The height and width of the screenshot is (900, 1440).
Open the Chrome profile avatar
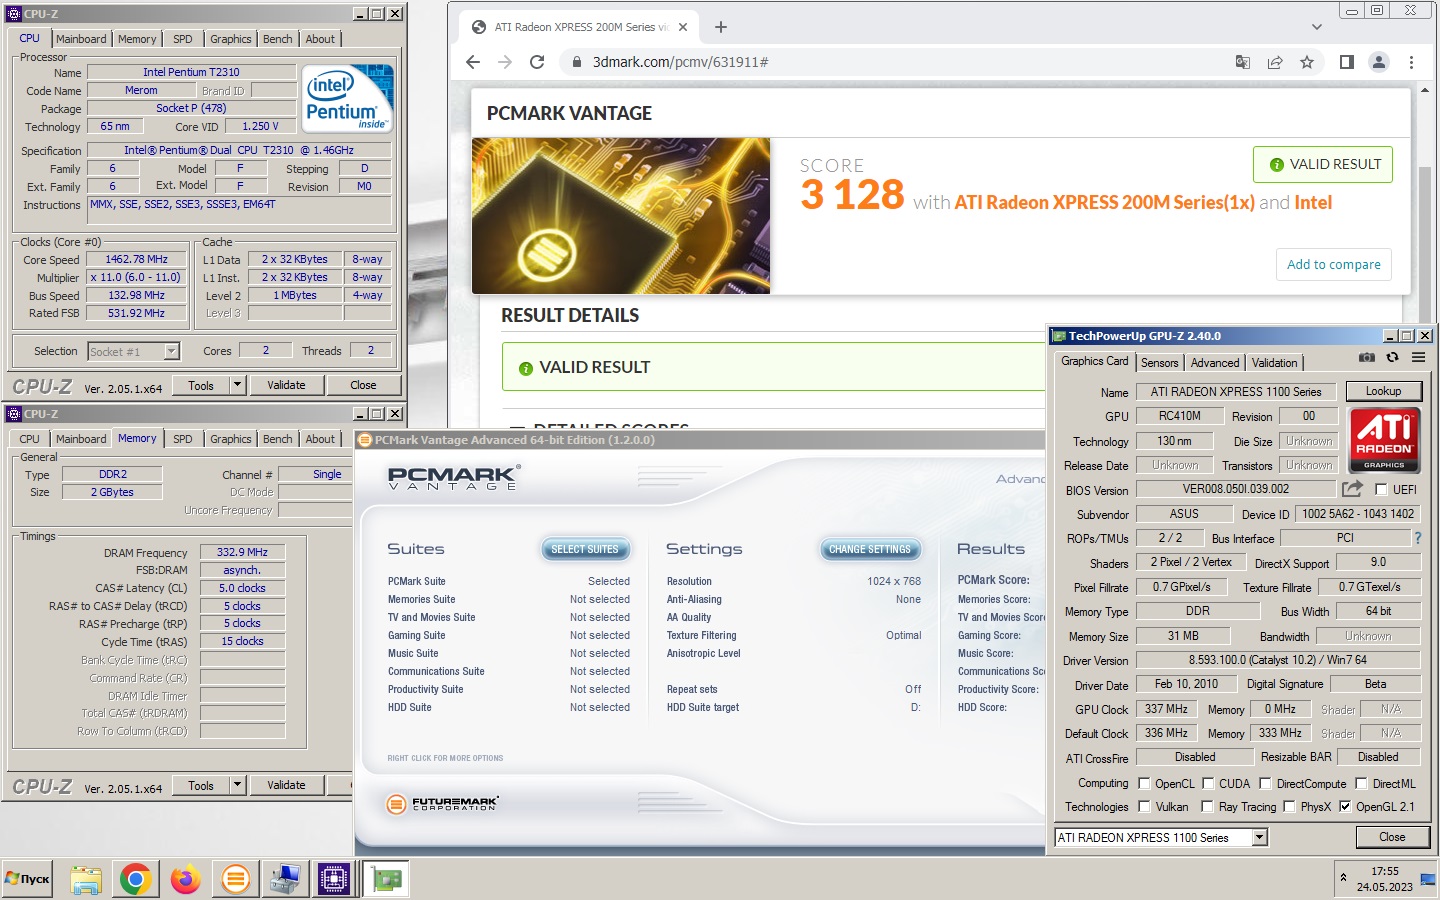click(1379, 62)
